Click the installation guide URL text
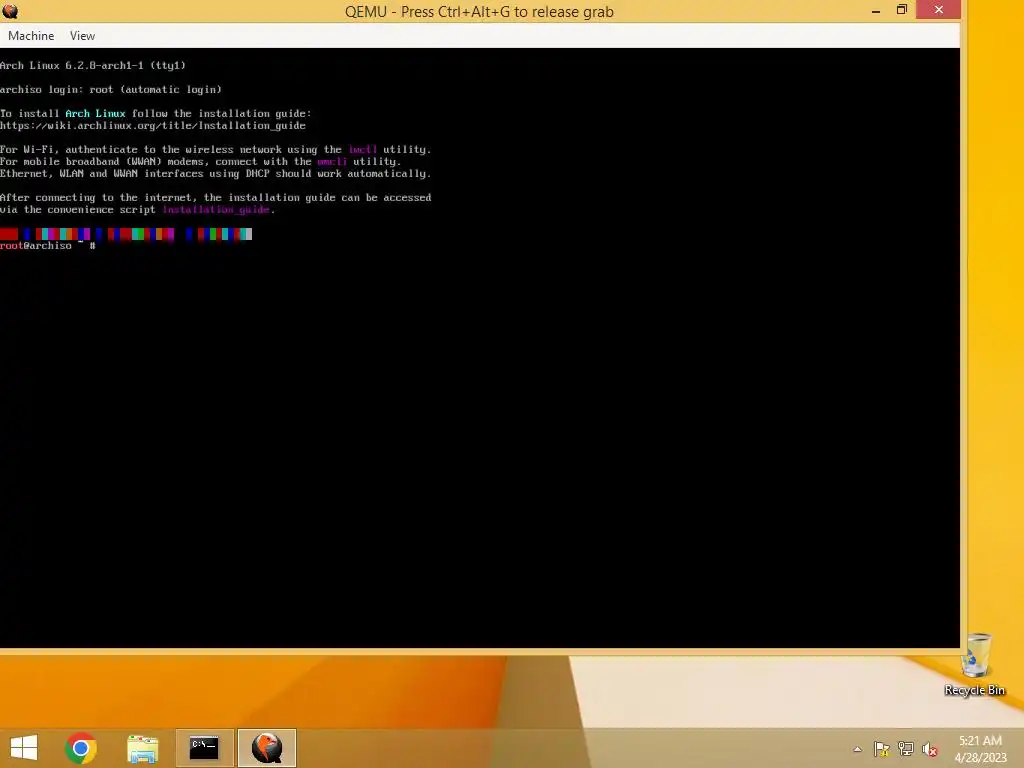This screenshot has width=1024, height=768. point(153,125)
